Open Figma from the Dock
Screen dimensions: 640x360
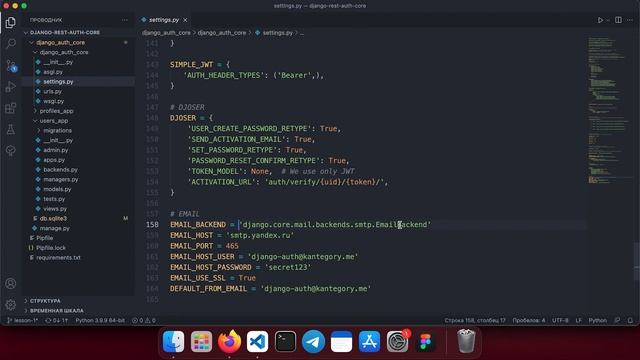pos(425,342)
